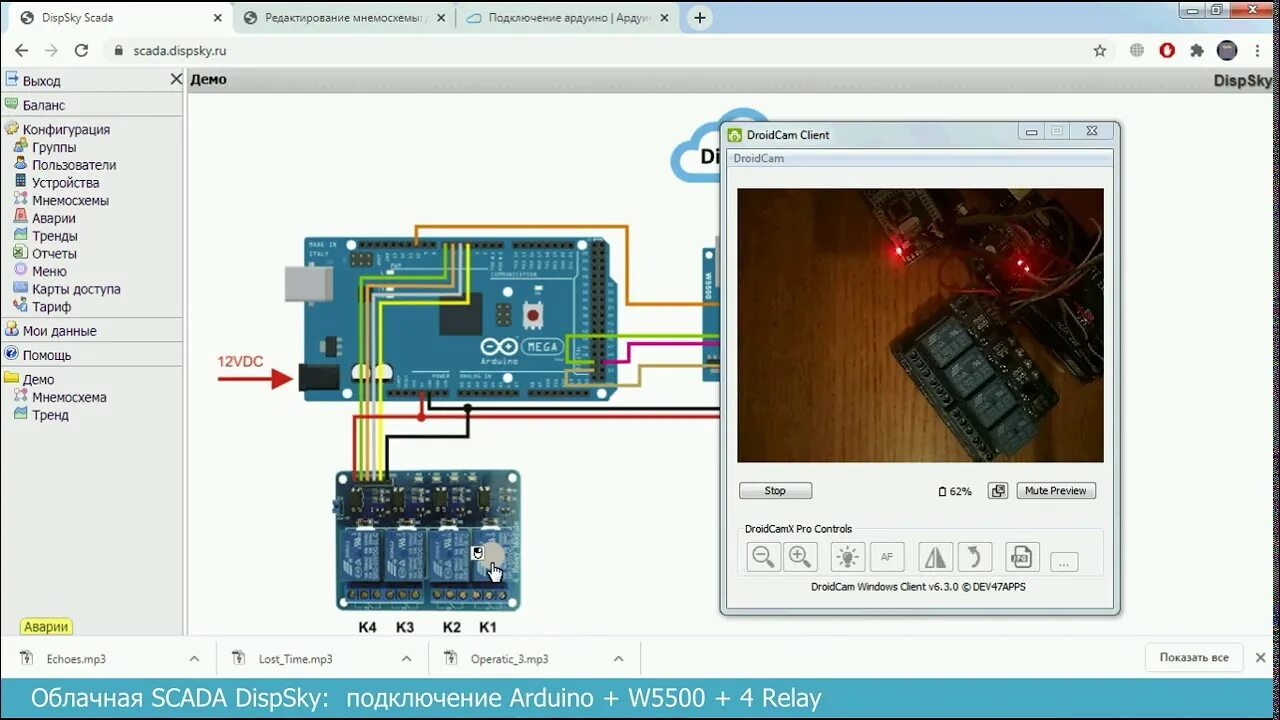Click the Демо folder in the sidebar
Image resolution: width=1280 pixels, height=720 pixels.
click(38, 379)
